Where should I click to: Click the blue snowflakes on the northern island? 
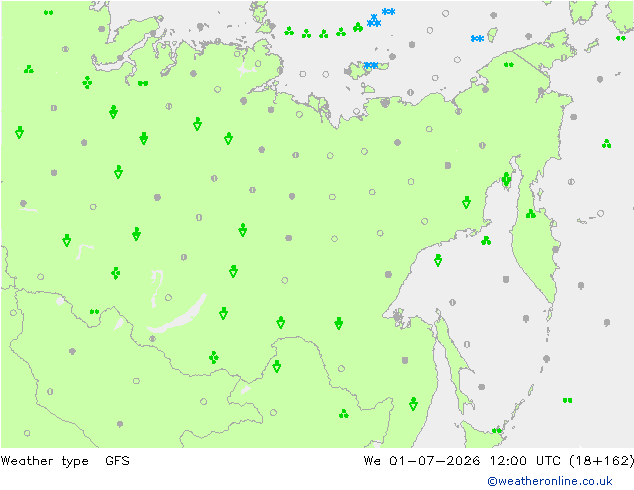[371, 65]
